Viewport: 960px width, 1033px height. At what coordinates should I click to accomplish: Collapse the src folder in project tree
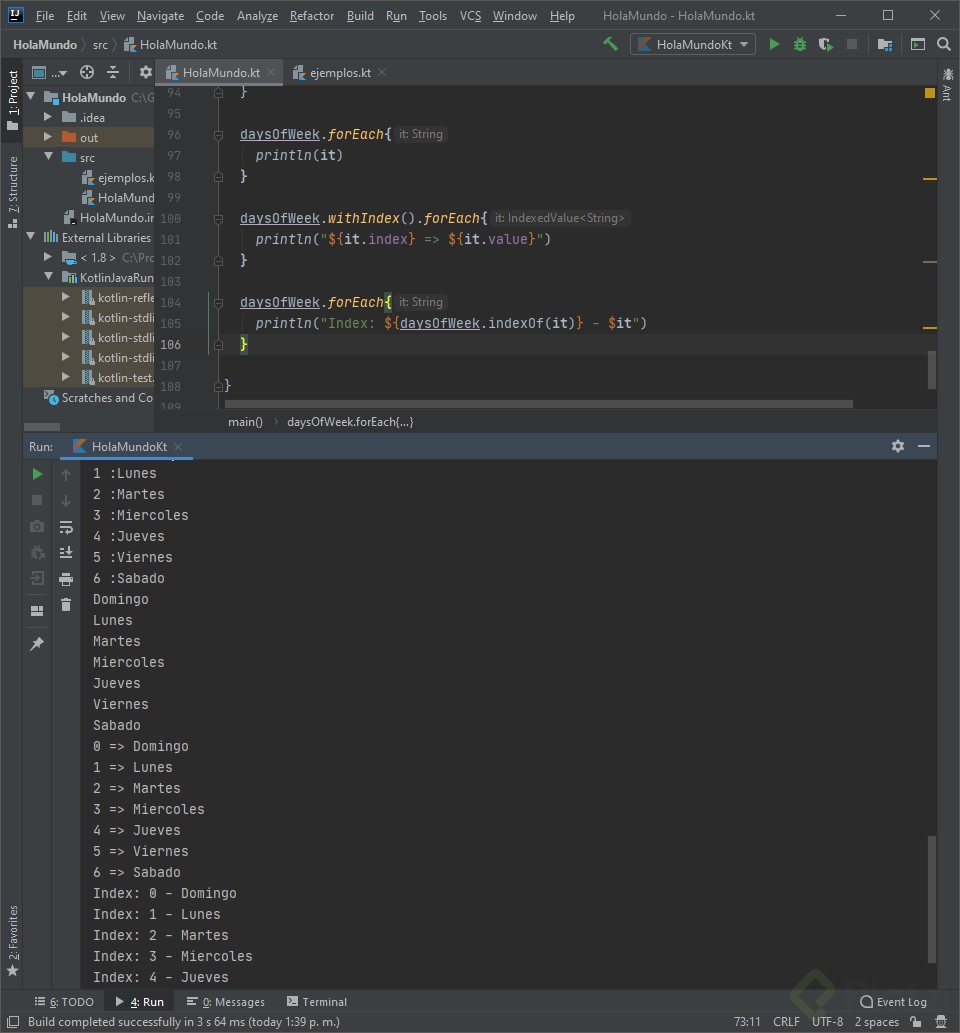coord(48,157)
